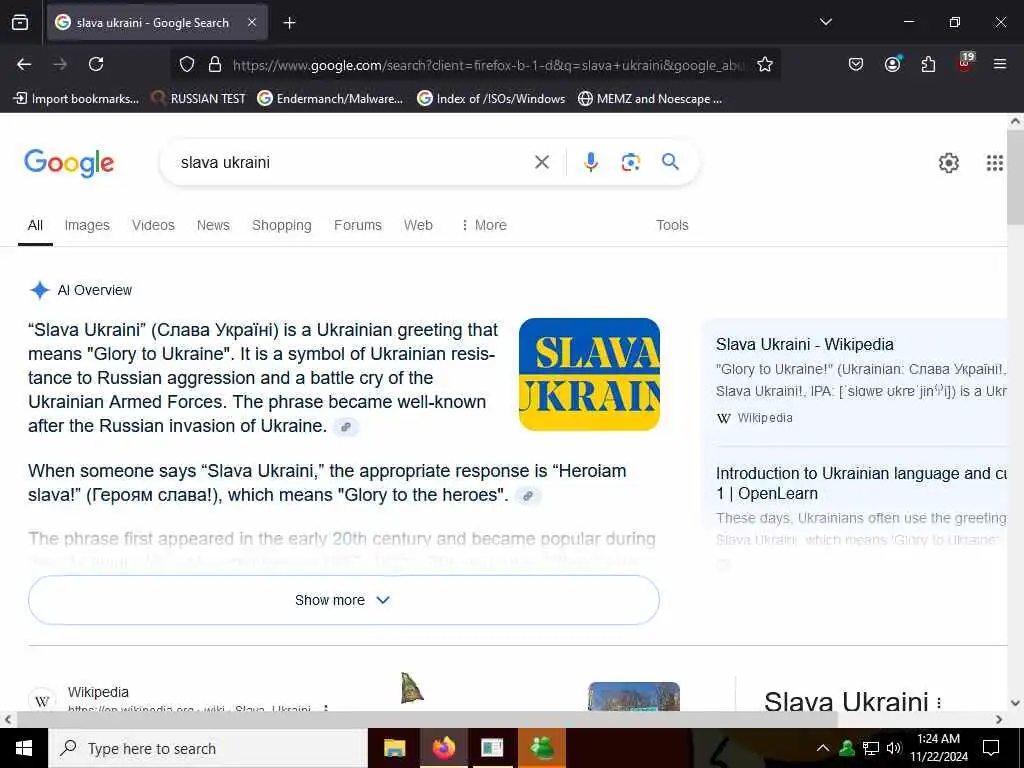Show hidden system tray icons
This screenshot has width=1024, height=768.
[823, 748]
